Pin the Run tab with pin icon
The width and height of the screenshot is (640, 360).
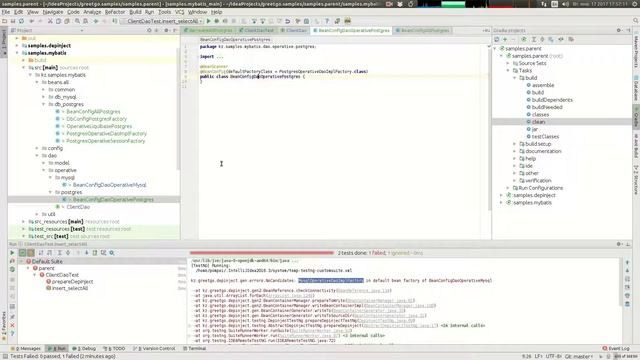[x=12, y=316]
